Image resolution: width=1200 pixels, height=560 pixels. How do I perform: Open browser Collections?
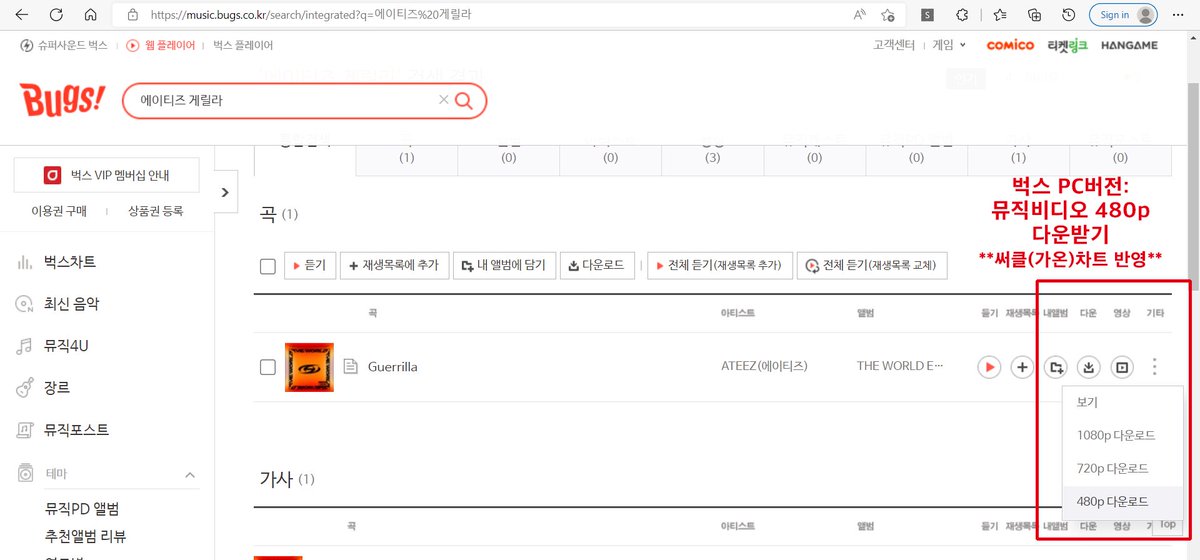(x=1035, y=15)
